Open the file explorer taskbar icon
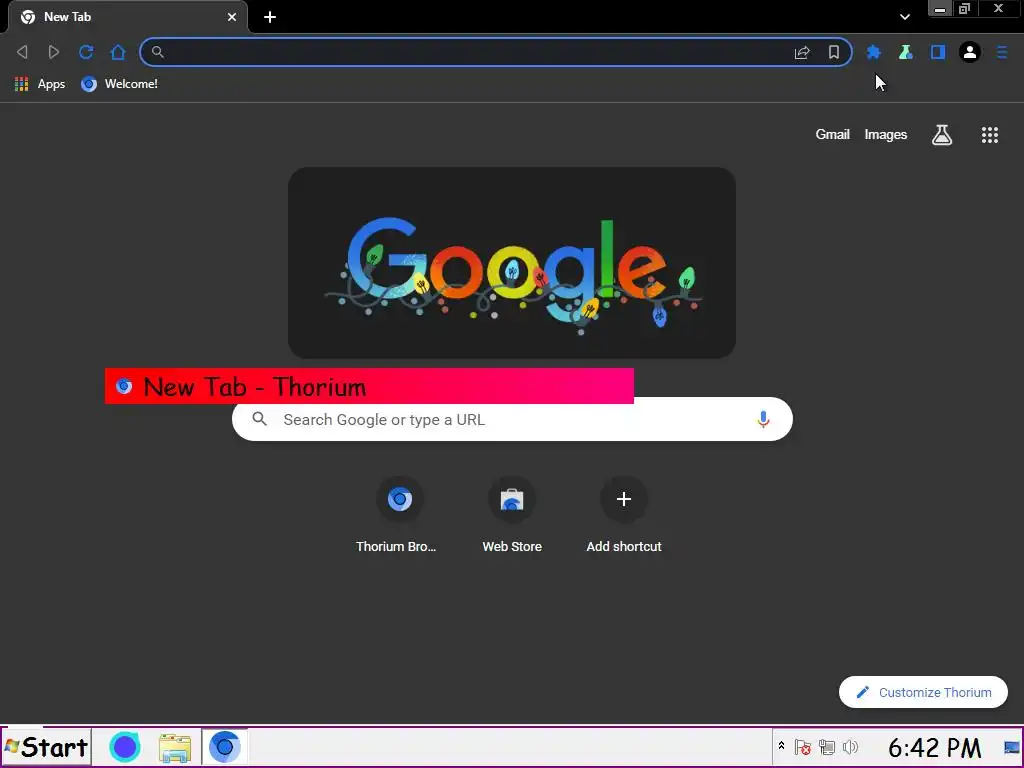 click(x=175, y=748)
